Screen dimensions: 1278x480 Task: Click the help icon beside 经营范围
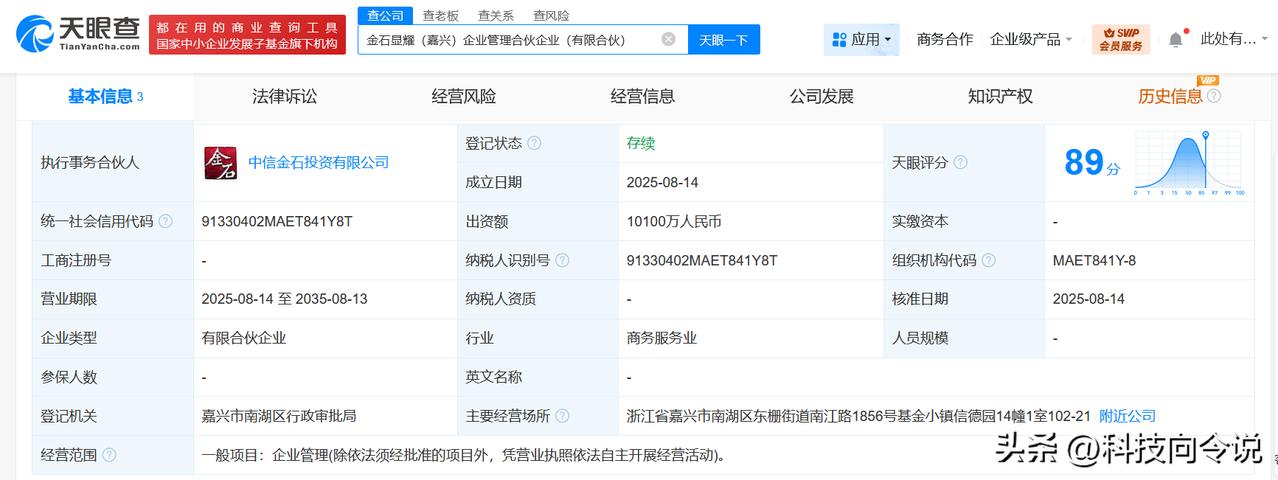pyautogui.click(x=108, y=455)
